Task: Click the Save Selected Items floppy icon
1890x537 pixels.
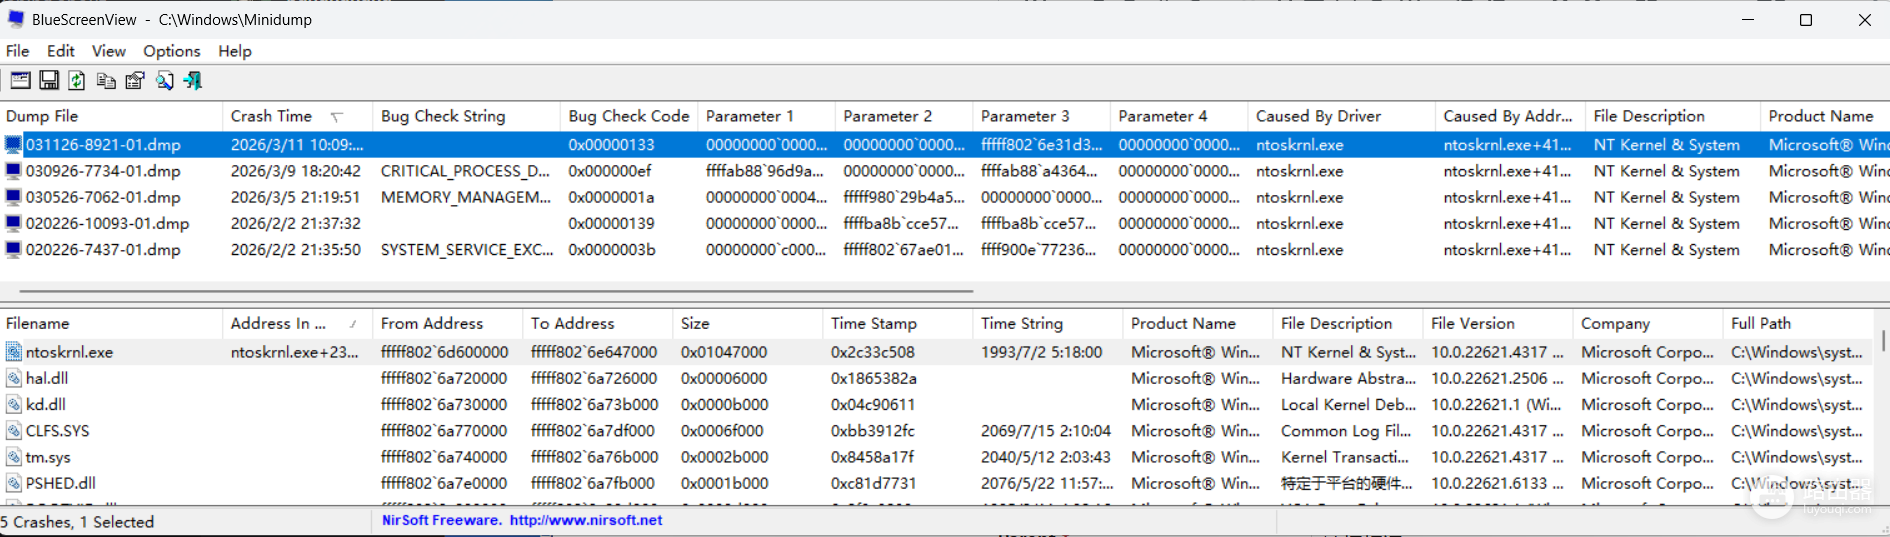Action: point(49,81)
